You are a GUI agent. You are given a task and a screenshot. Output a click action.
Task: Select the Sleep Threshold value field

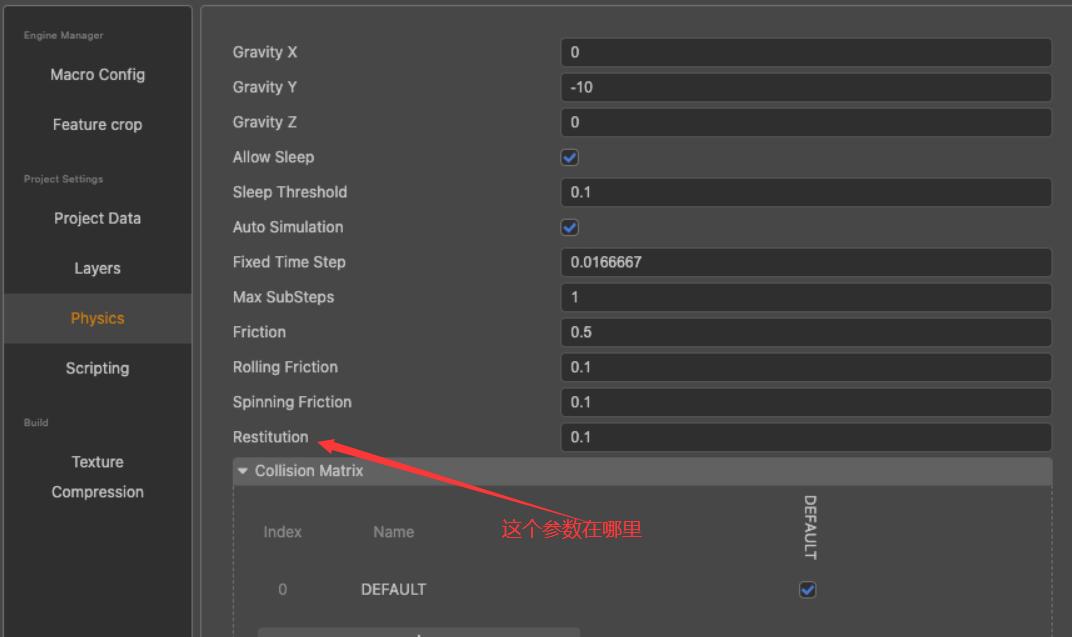[x=806, y=192]
